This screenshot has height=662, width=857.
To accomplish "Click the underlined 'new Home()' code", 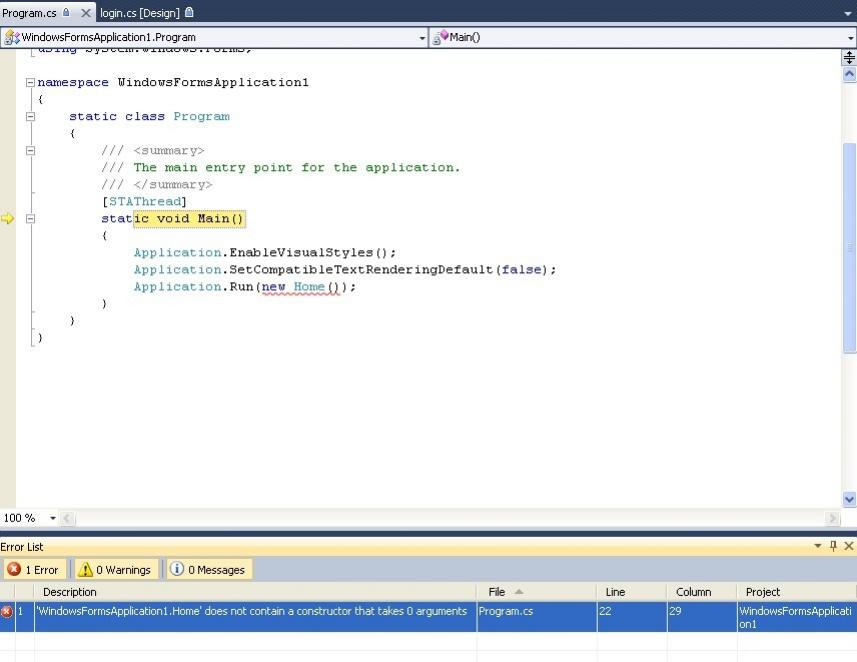I will pos(301,287).
